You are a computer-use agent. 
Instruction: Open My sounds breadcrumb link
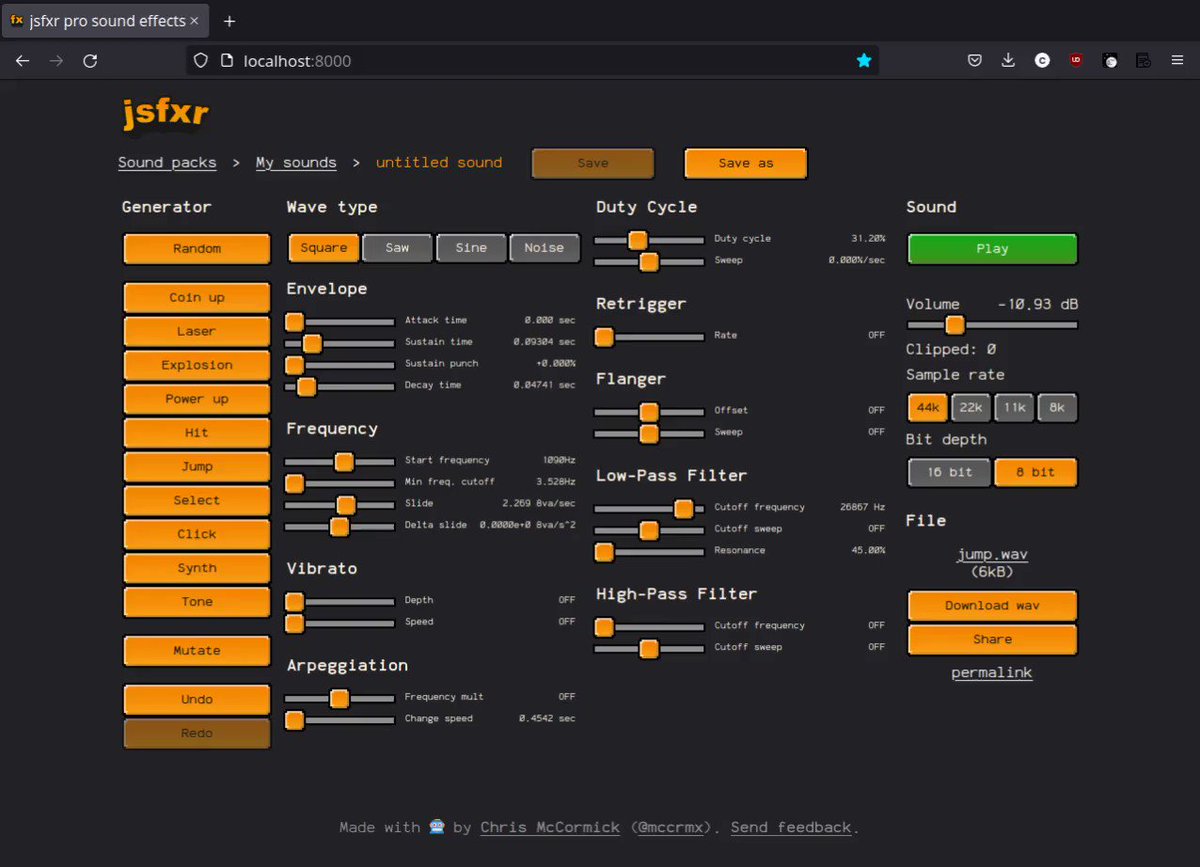[296, 163]
